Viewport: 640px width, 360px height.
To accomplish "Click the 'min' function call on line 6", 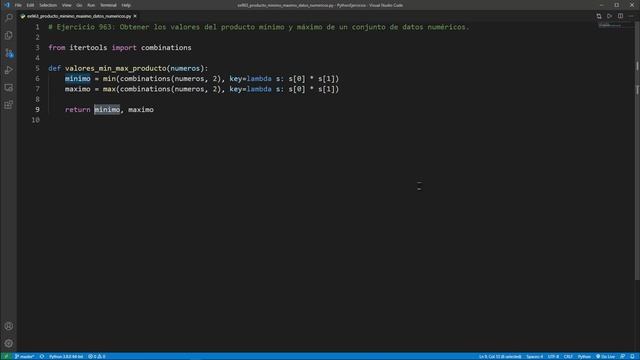I will point(109,78).
